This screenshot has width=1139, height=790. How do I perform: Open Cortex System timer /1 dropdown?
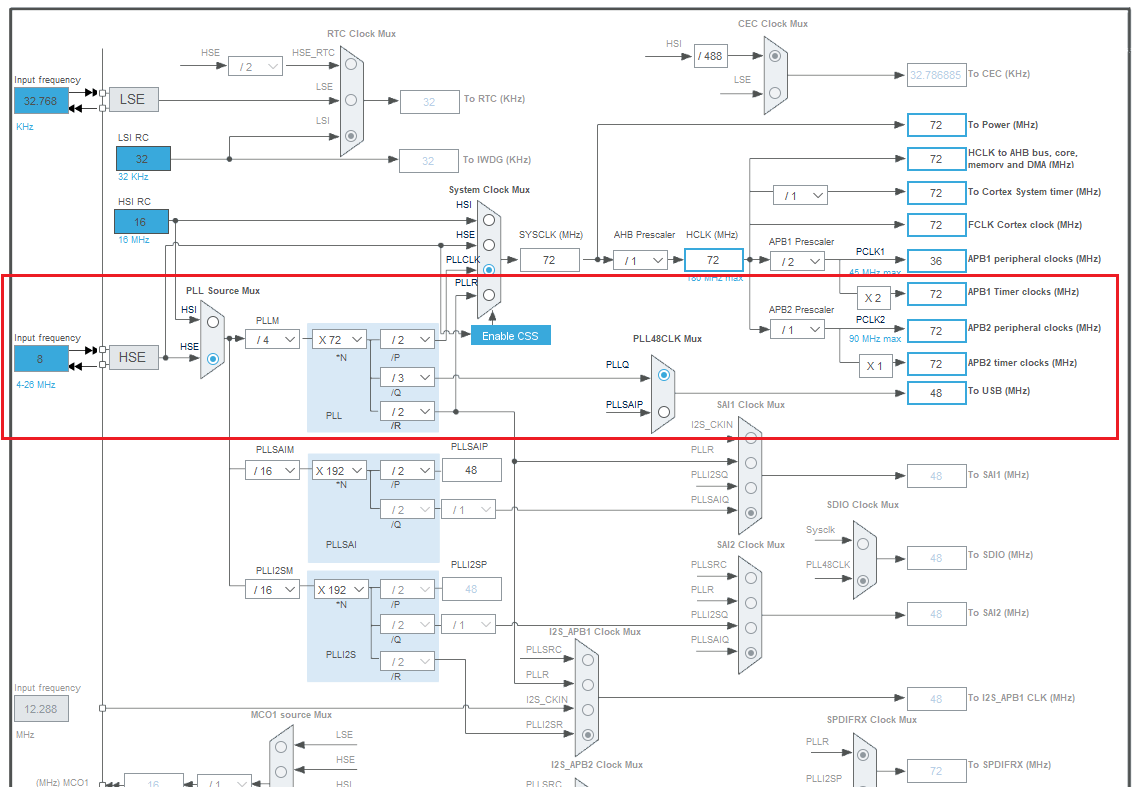[800, 195]
